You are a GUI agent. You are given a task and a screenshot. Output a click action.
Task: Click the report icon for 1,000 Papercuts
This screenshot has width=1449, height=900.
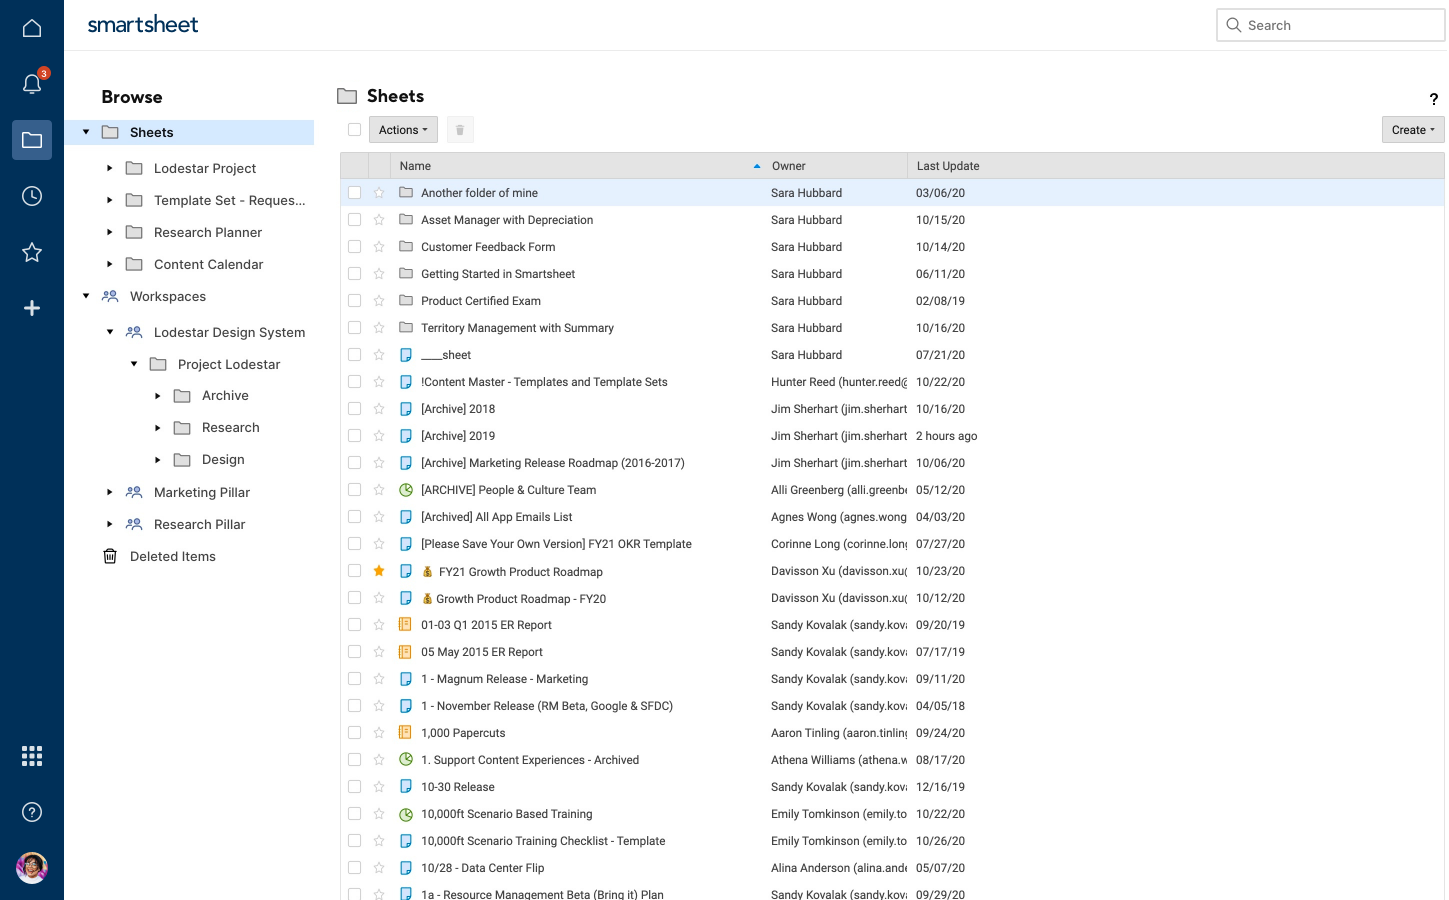406,733
